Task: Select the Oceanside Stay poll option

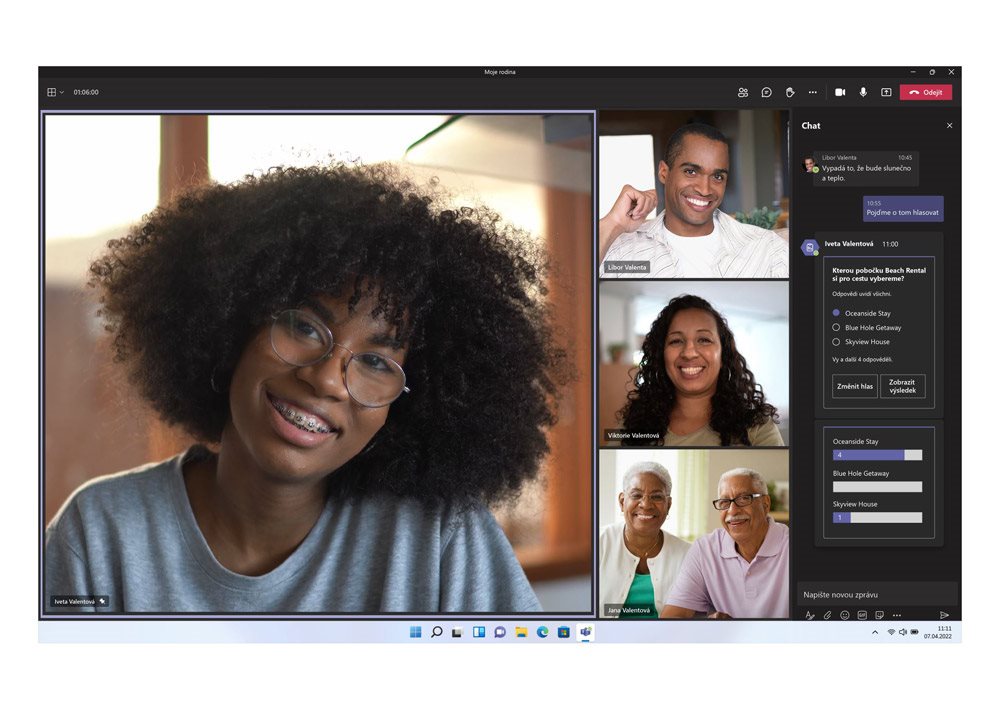Action: (x=836, y=313)
